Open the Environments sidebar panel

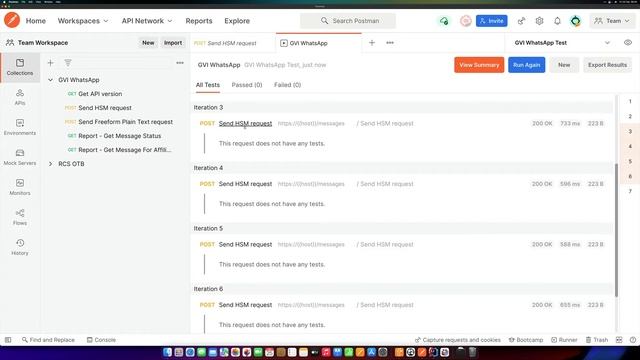(x=20, y=127)
